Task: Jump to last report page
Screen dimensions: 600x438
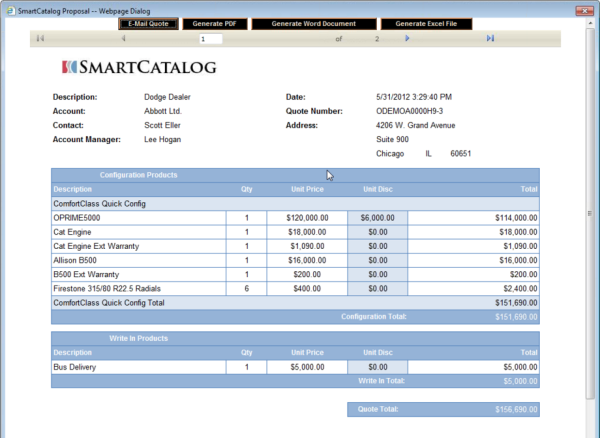Action: click(490, 39)
